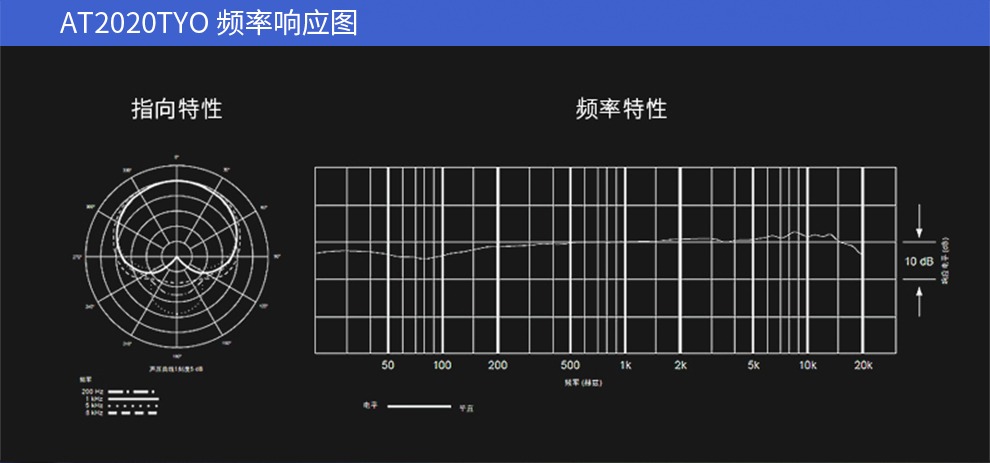
Task: Click the "20k" frequency axis label
Action: 863,365
